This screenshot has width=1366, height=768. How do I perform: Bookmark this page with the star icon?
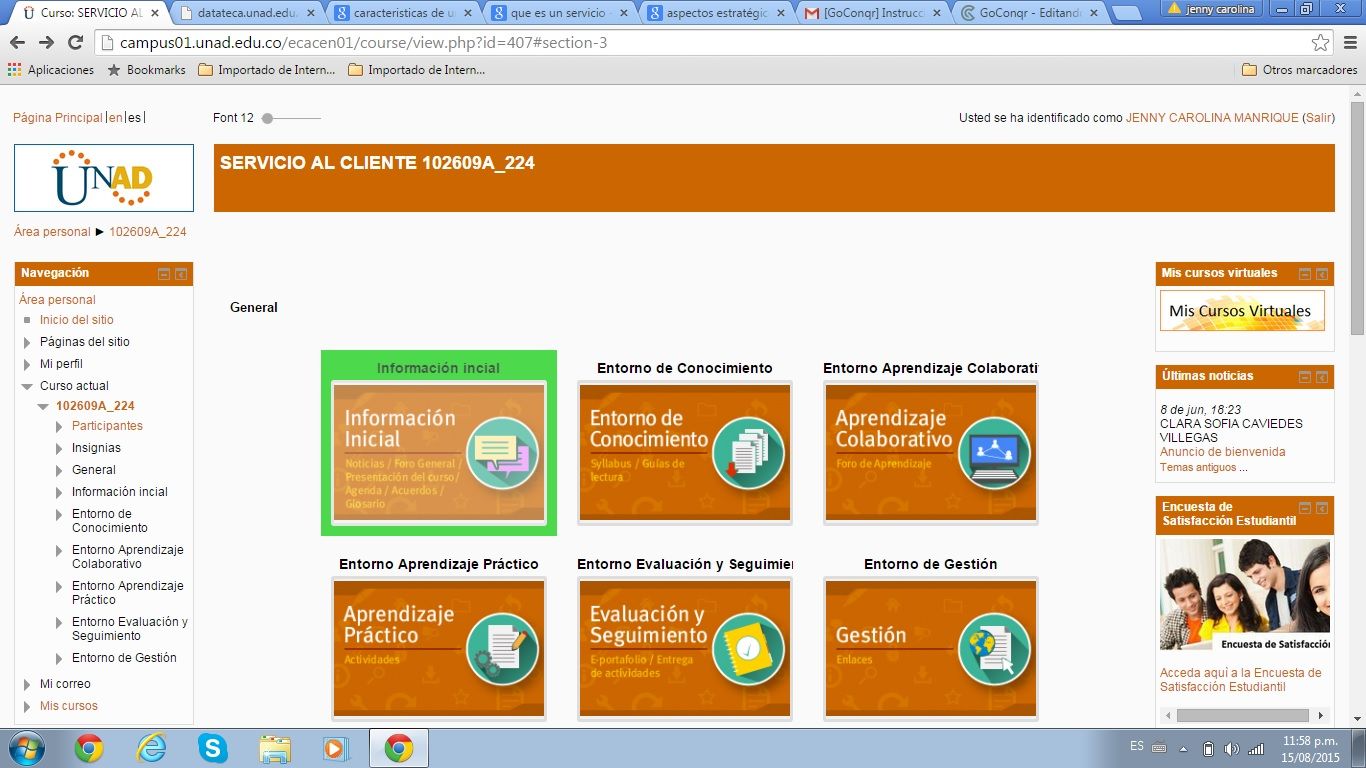tap(1320, 43)
